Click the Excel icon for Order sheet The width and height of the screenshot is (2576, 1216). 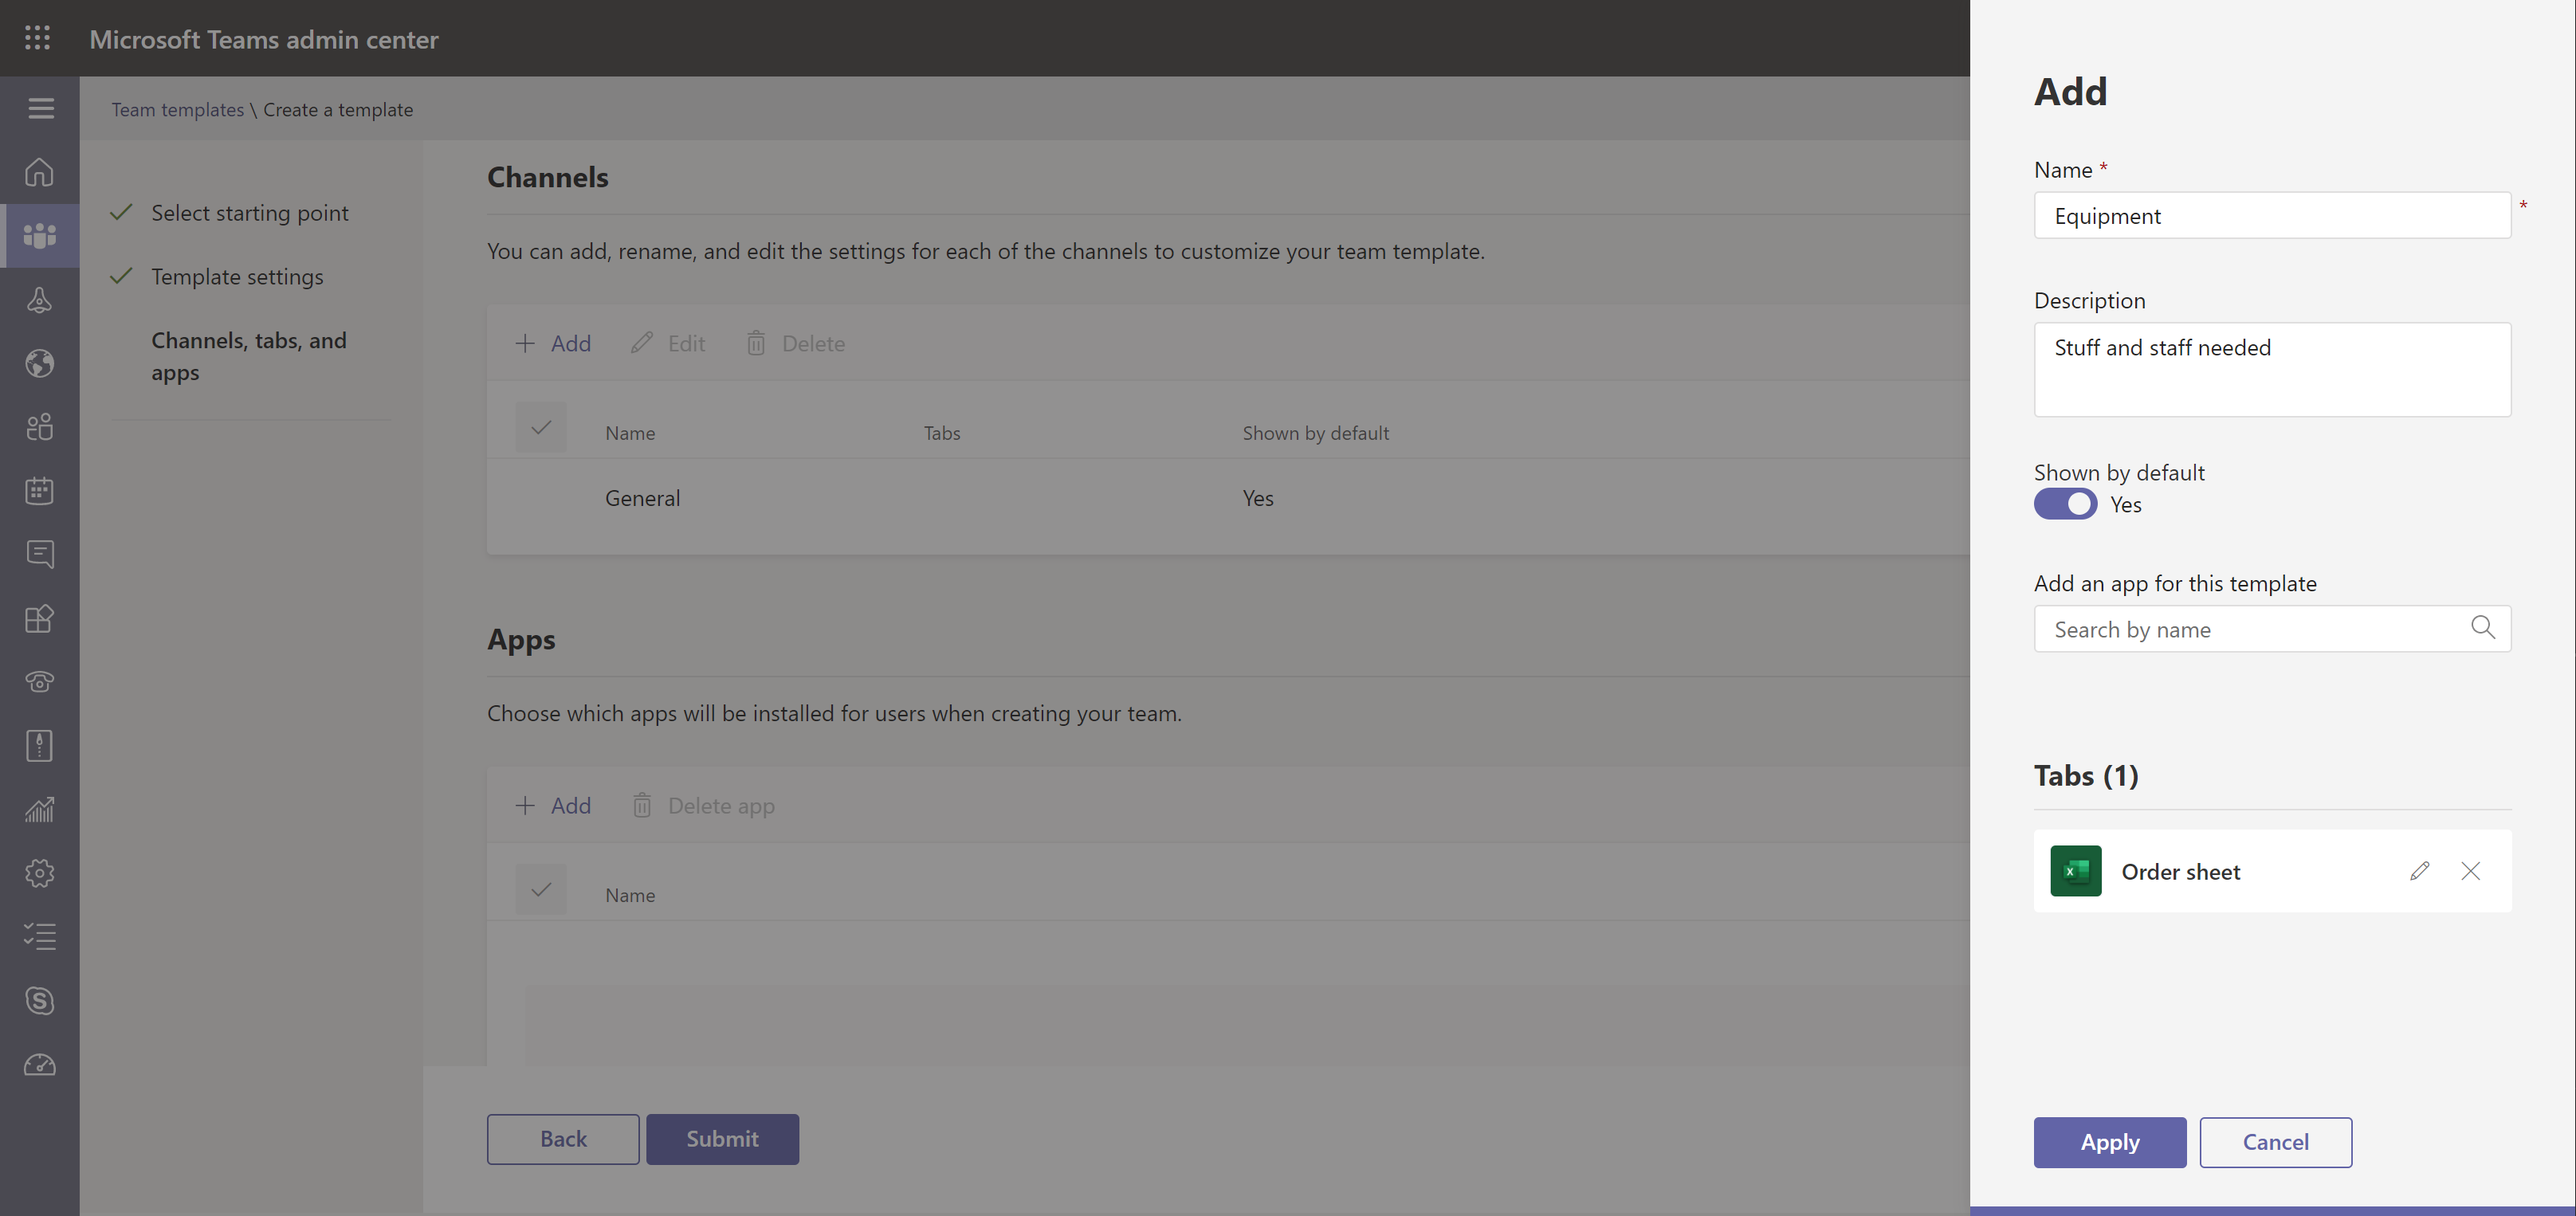coord(2075,871)
